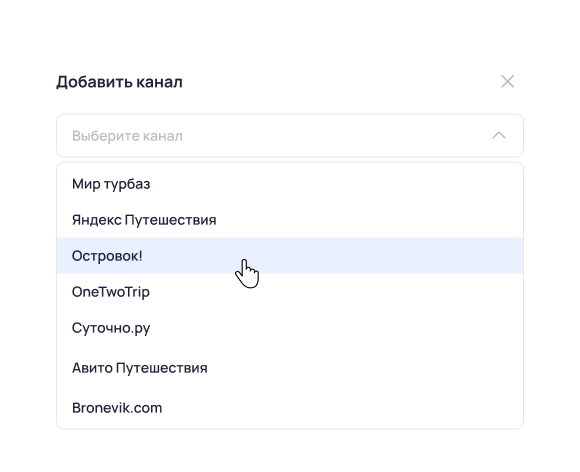This screenshot has width=580, height=472.
Task: Select Мир турбаз from the list
Action: 290,184
